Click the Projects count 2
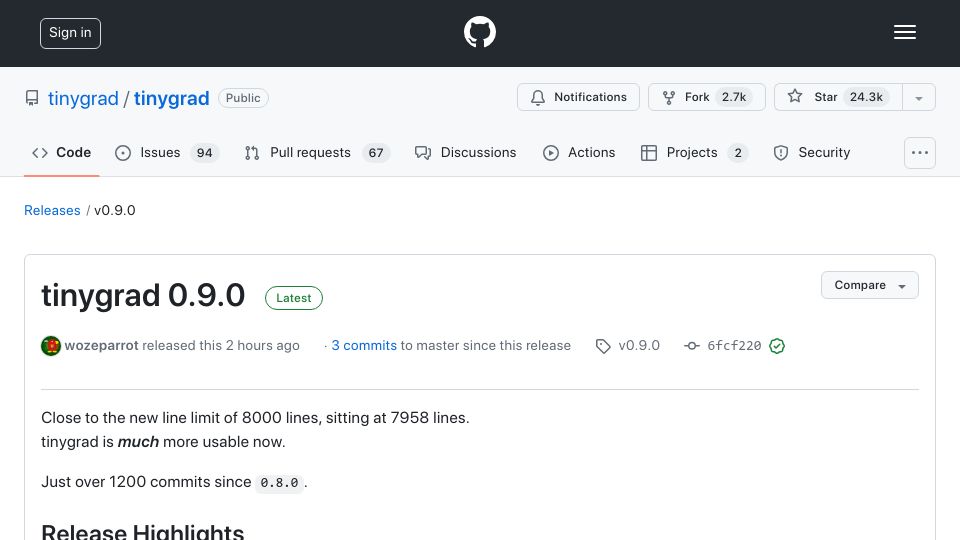Image resolution: width=960 pixels, height=540 pixels. 738,153
